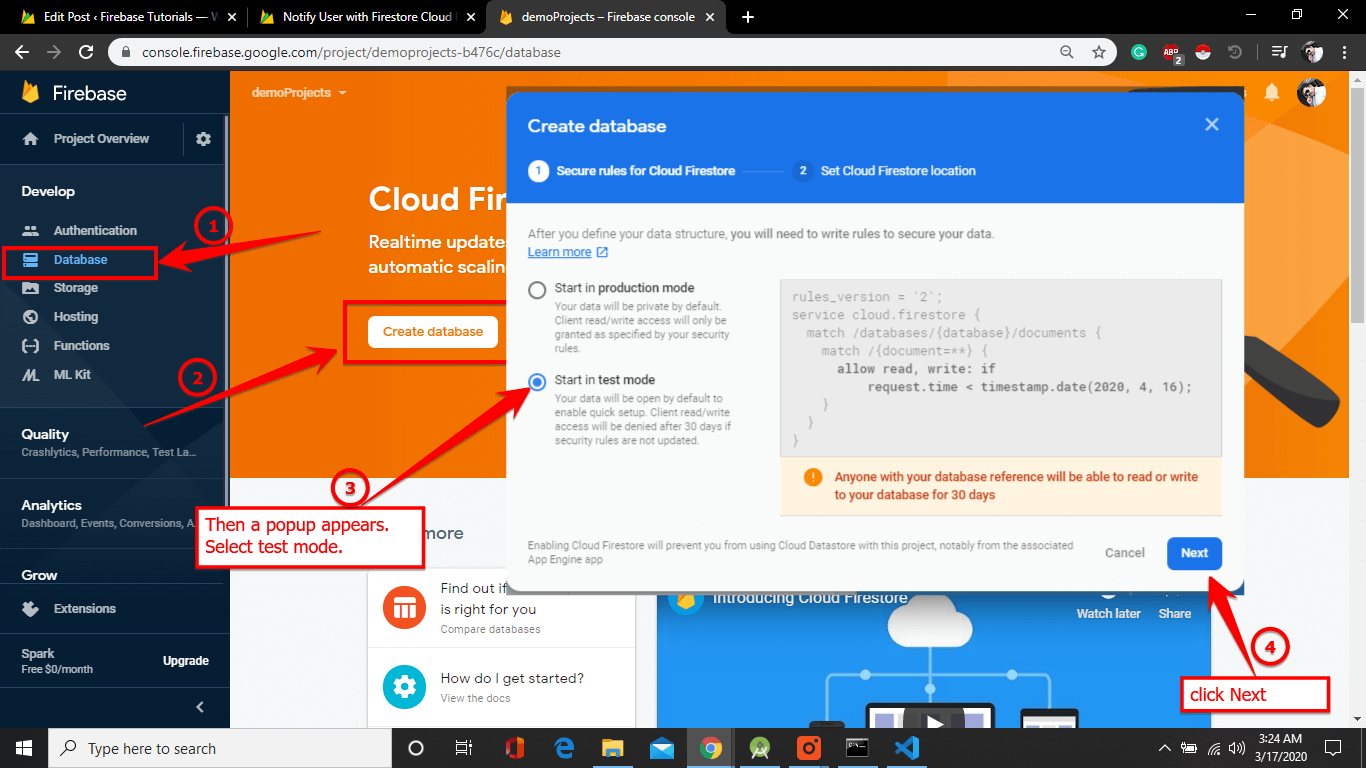
Task: Expand the Analytics section
Action: click(x=110, y=513)
